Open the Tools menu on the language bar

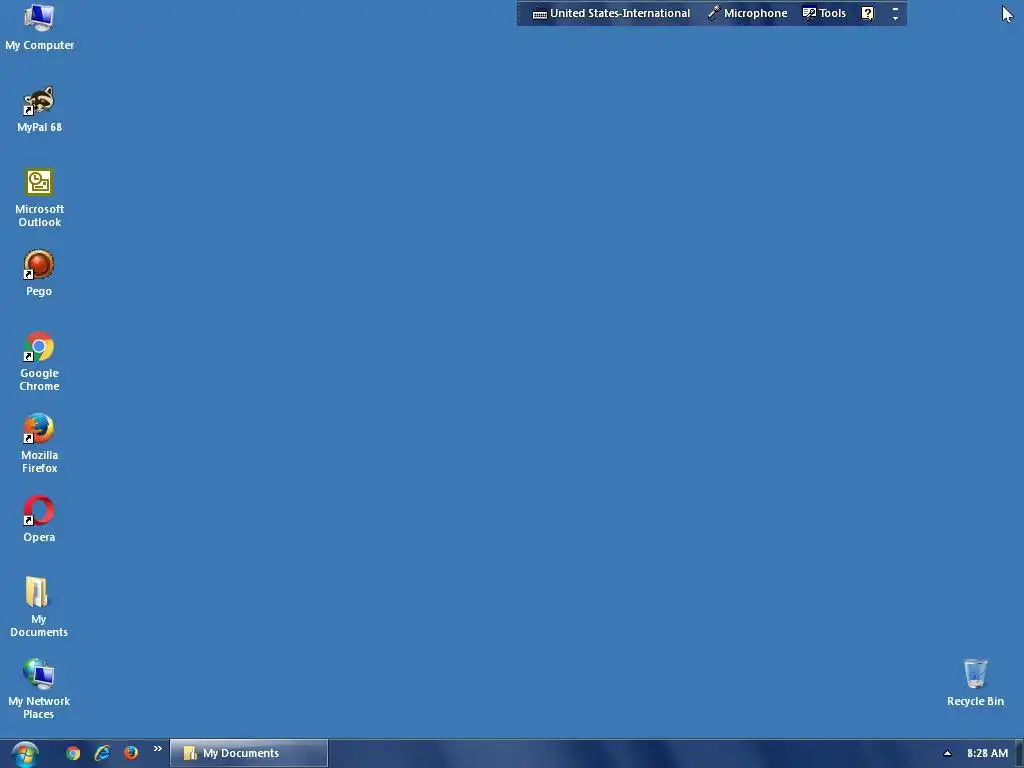pyautogui.click(x=824, y=13)
